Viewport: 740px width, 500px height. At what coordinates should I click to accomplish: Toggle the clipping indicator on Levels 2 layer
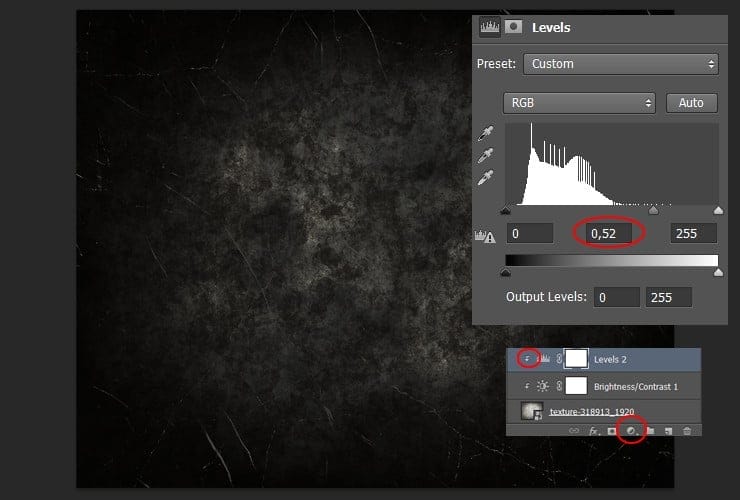(527, 359)
